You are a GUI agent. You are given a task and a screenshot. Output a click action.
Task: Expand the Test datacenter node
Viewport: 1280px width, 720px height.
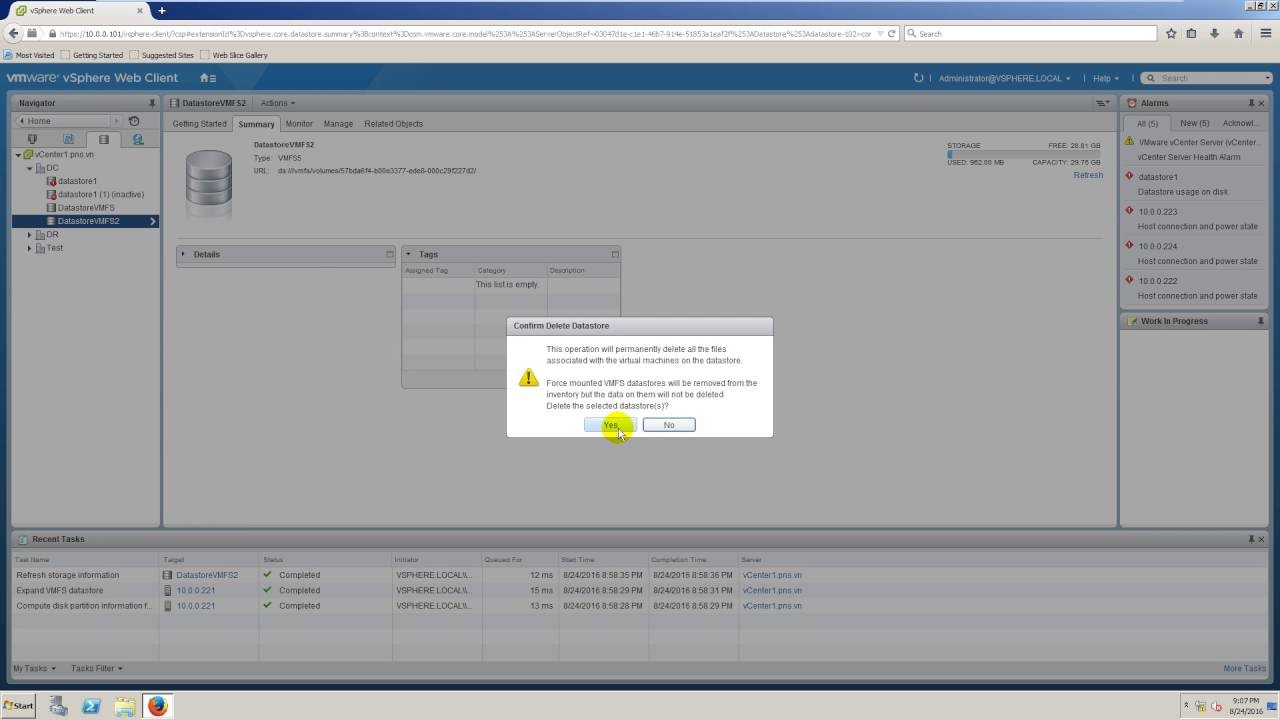click(x=29, y=248)
